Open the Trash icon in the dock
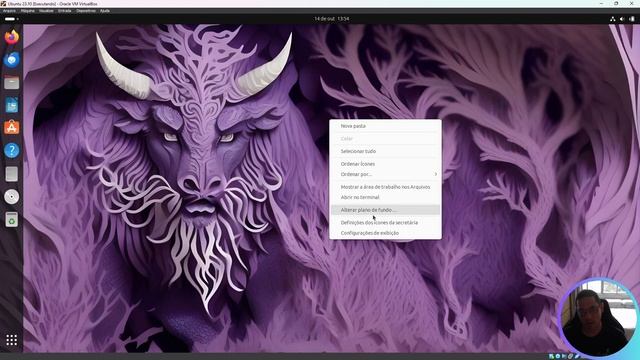Screen dimensions: 640x360 (11, 220)
